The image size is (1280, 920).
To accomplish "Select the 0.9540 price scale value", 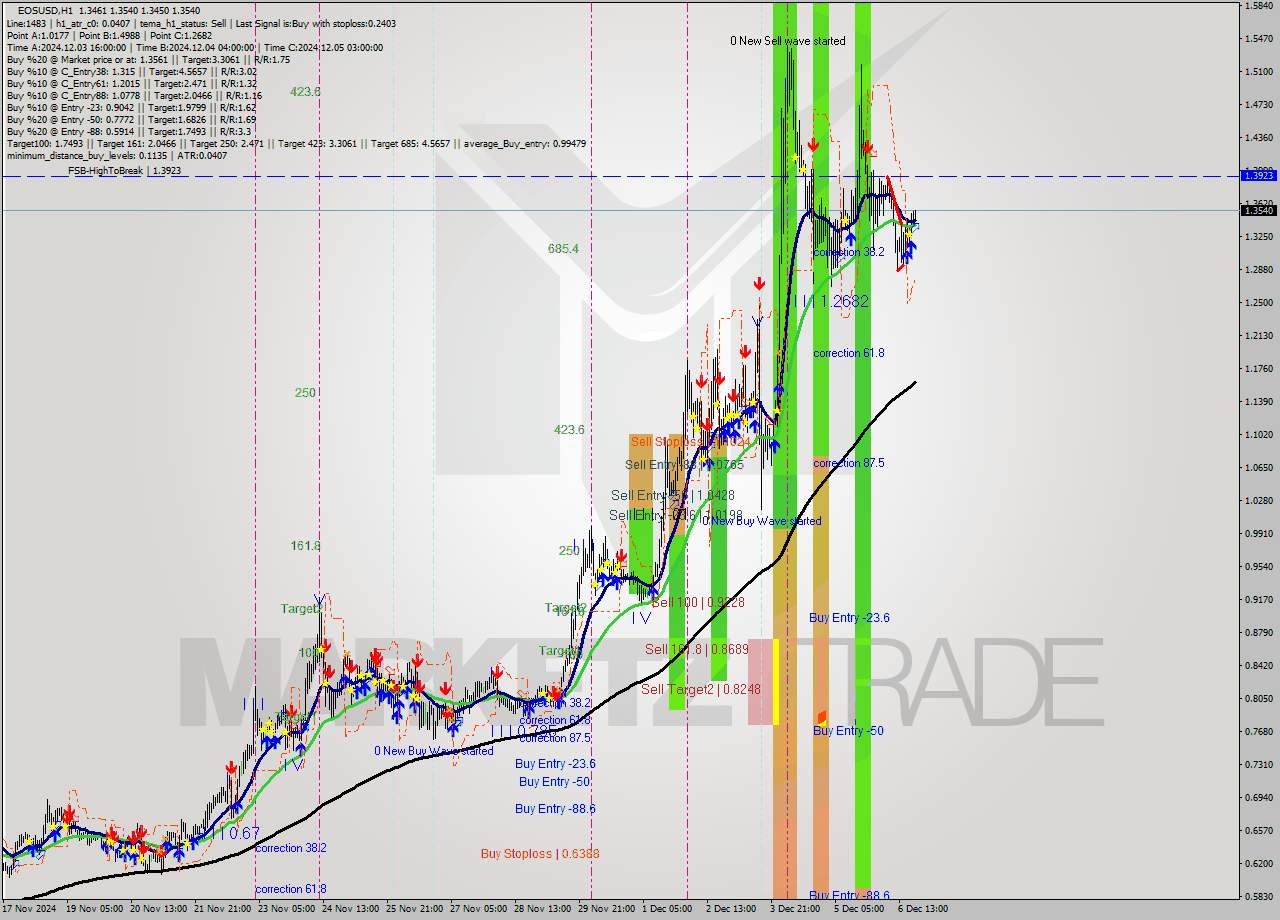I will (1258, 567).
